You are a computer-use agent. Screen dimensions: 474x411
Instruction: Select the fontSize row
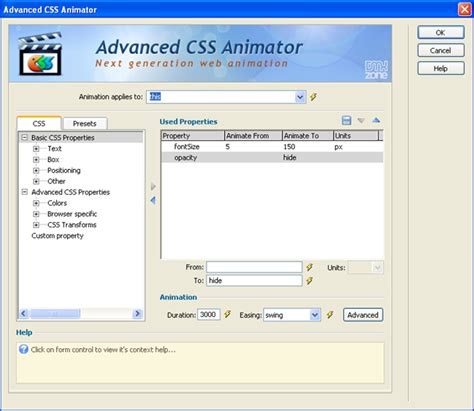[x=272, y=147]
